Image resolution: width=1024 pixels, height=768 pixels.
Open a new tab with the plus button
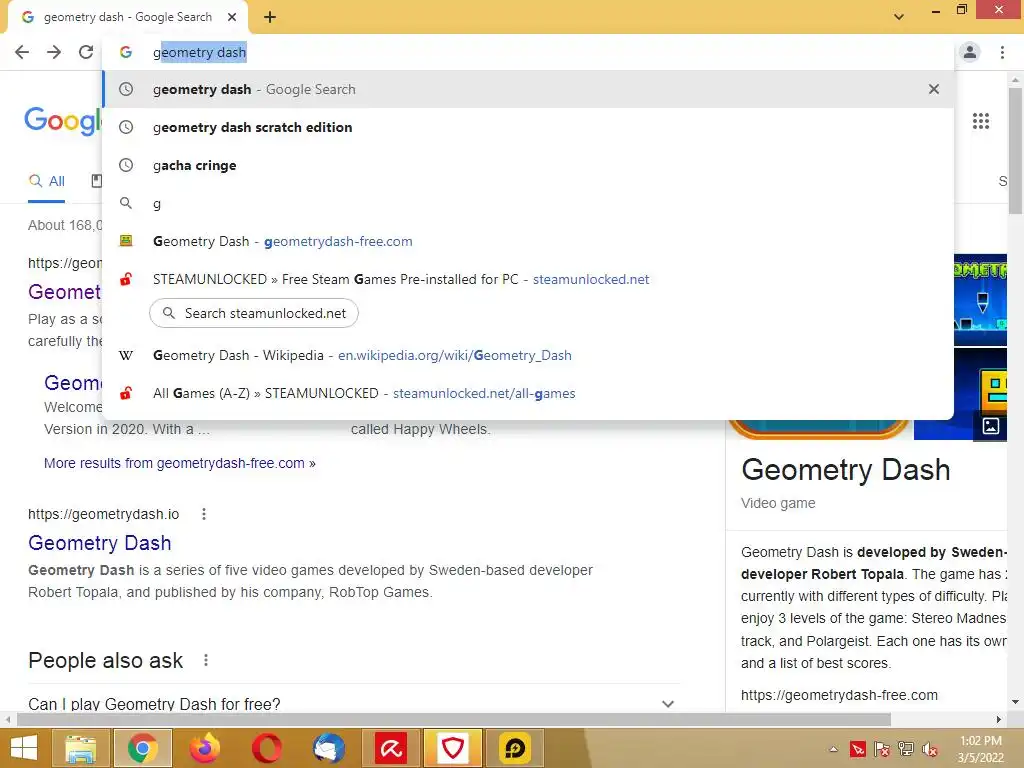(270, 17)
